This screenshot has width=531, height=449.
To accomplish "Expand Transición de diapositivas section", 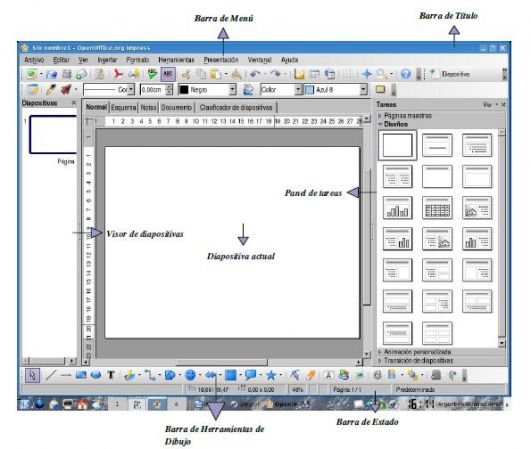I will pyautogui.click(x=416, y=361).
